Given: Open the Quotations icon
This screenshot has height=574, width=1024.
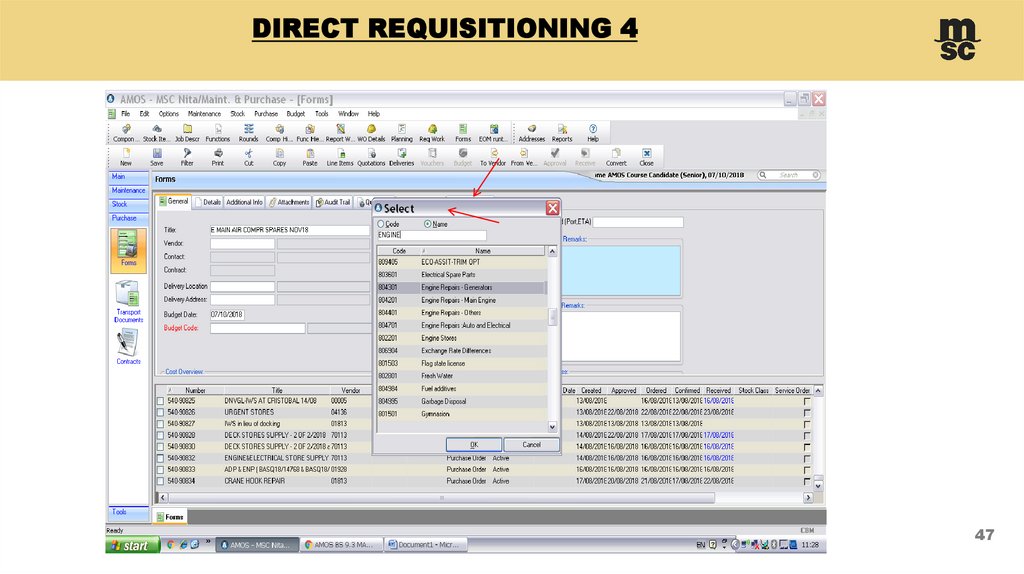Looking at the screenshot, I should coord(371,157).
